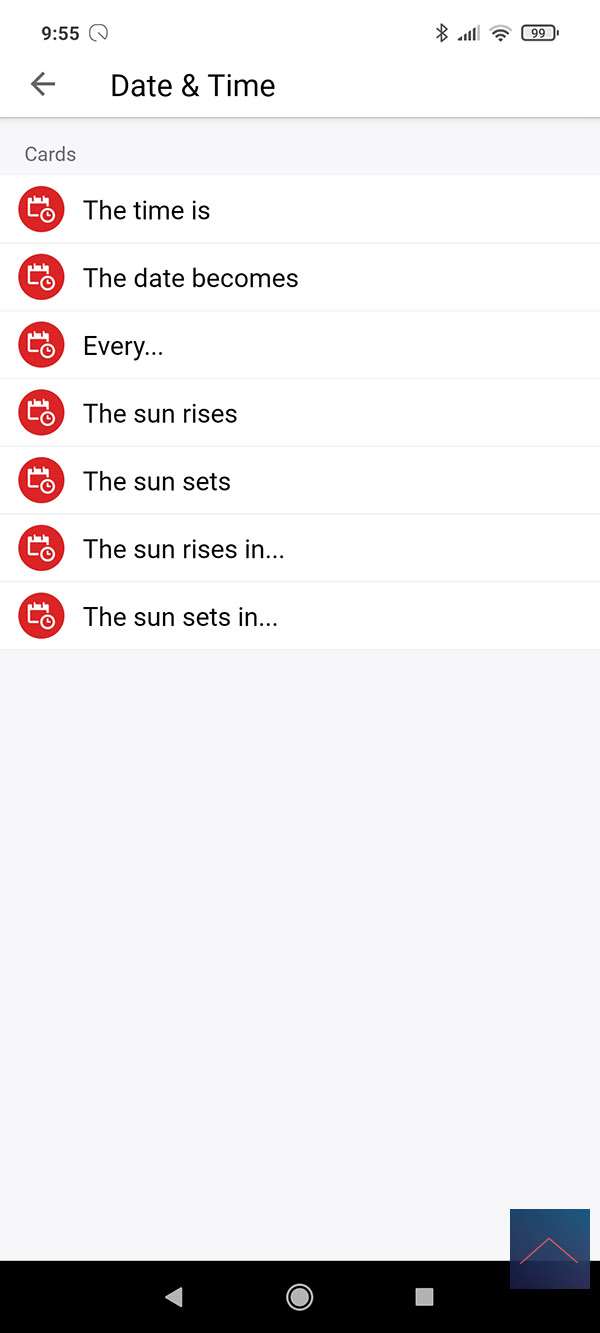Screen dimensions: 600x1333
Task: Tap the icon beside "The date becomes"
Action: click(41, 278)
